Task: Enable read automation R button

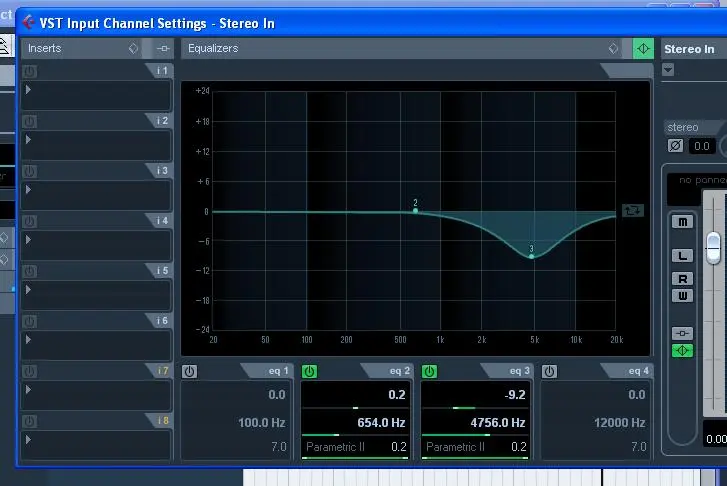Action: click(682, 279)
